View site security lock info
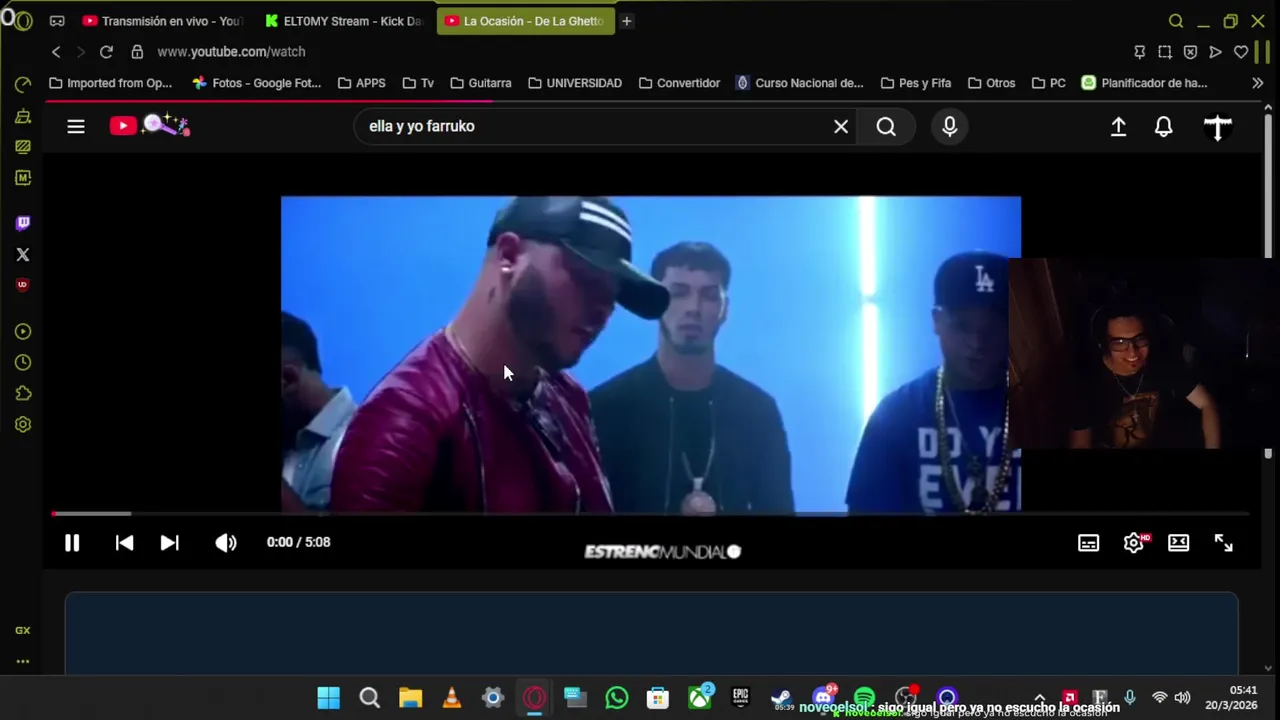Image resolution: width=1280 pixels, height=720 pixels. [x=137, y=52]
